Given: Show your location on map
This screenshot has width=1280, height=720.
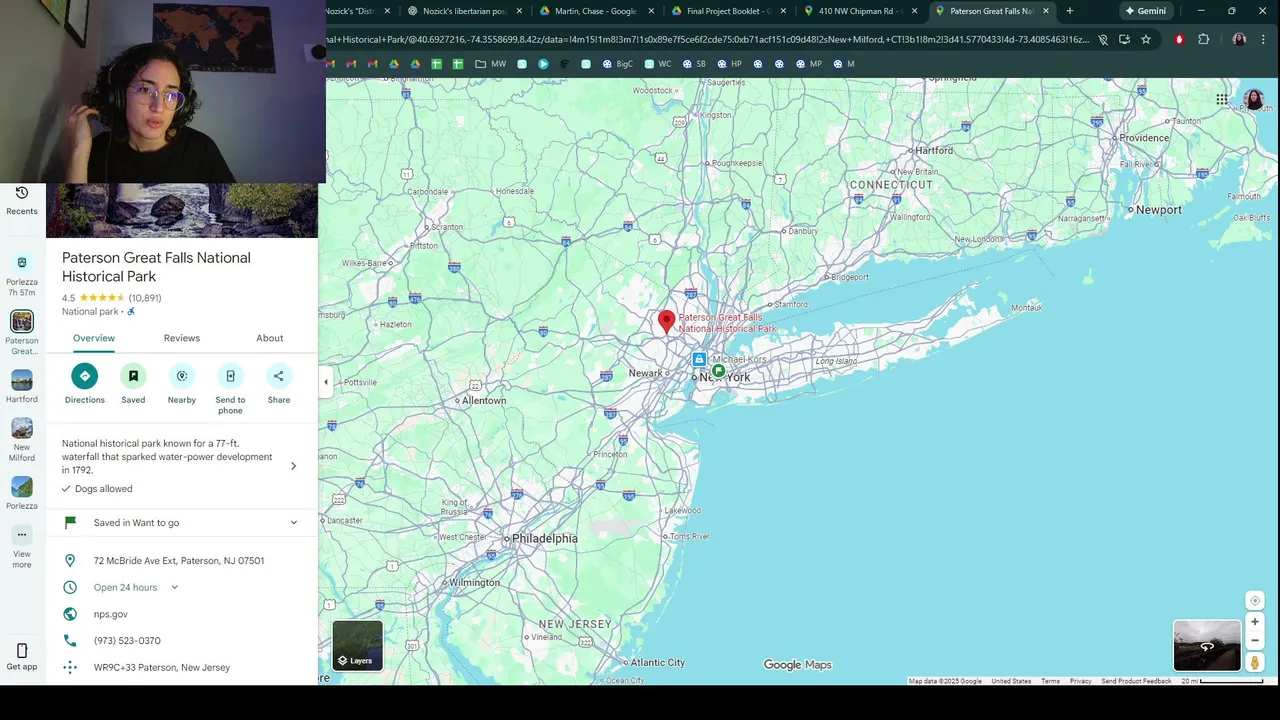Looking at the screenshot, I should point(1255,601).
